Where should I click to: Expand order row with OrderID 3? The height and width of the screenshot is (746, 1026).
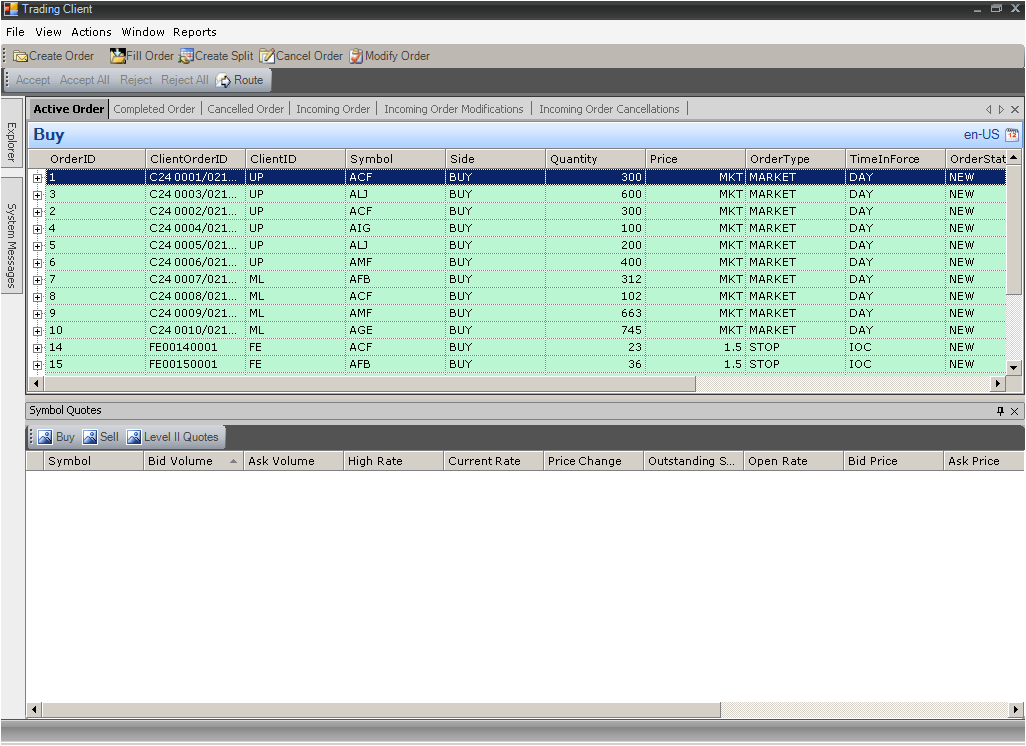point(38,195)
